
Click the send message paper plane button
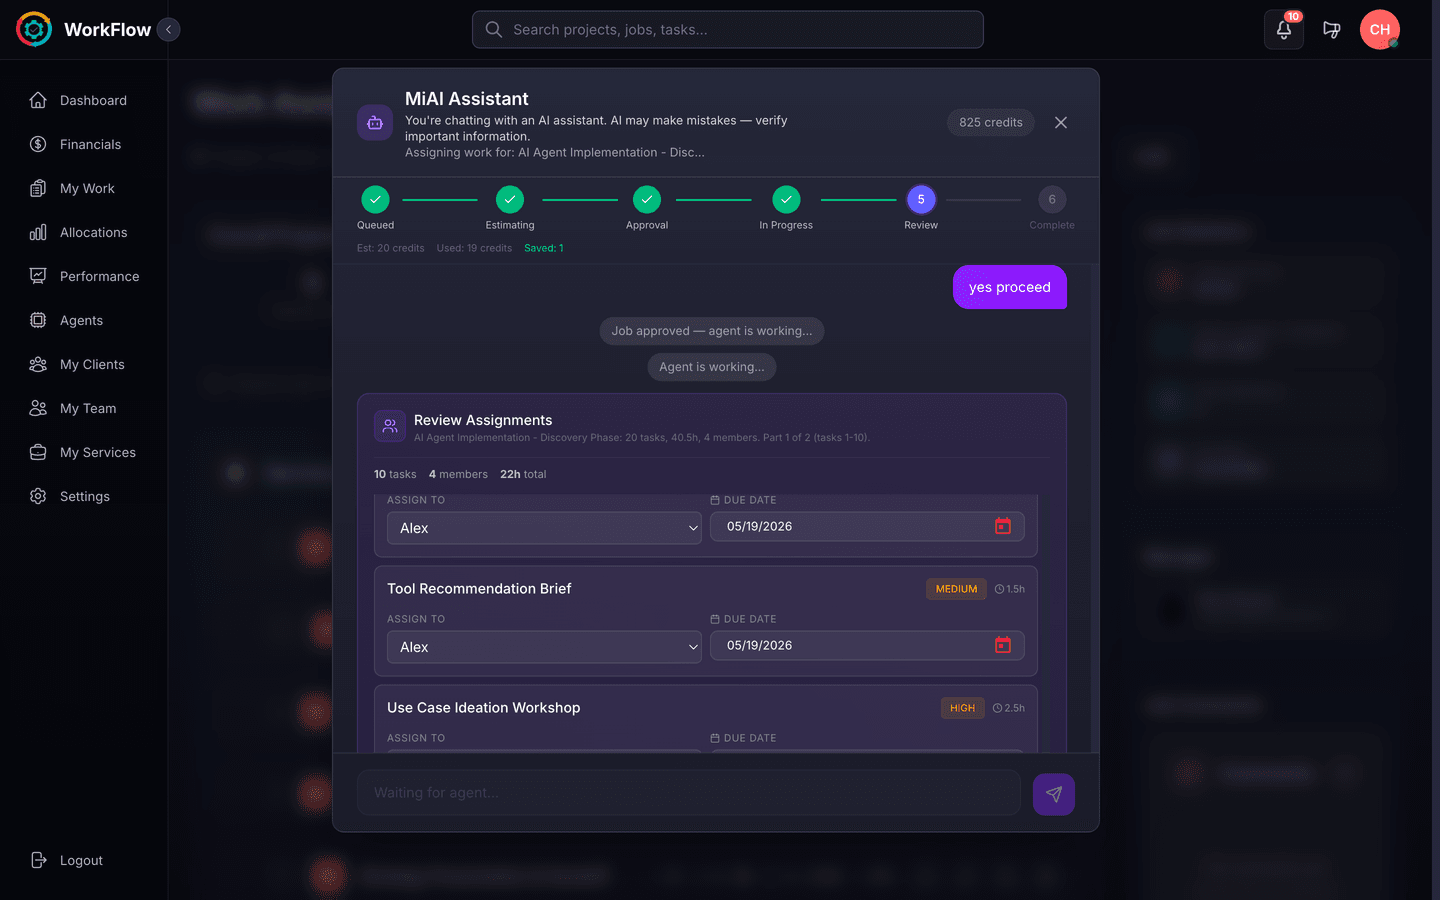click(x=1054, y=795)
